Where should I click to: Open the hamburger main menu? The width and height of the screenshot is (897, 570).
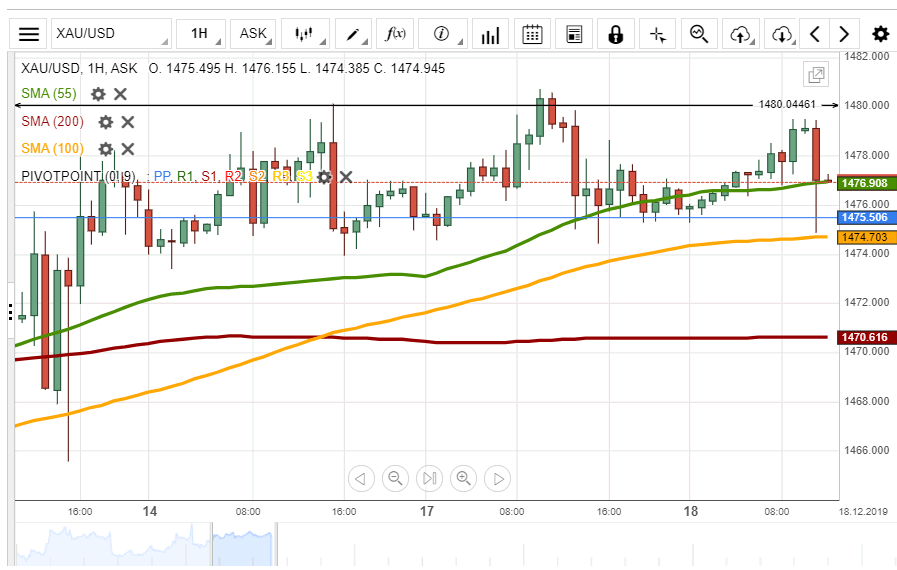point(29,34)
